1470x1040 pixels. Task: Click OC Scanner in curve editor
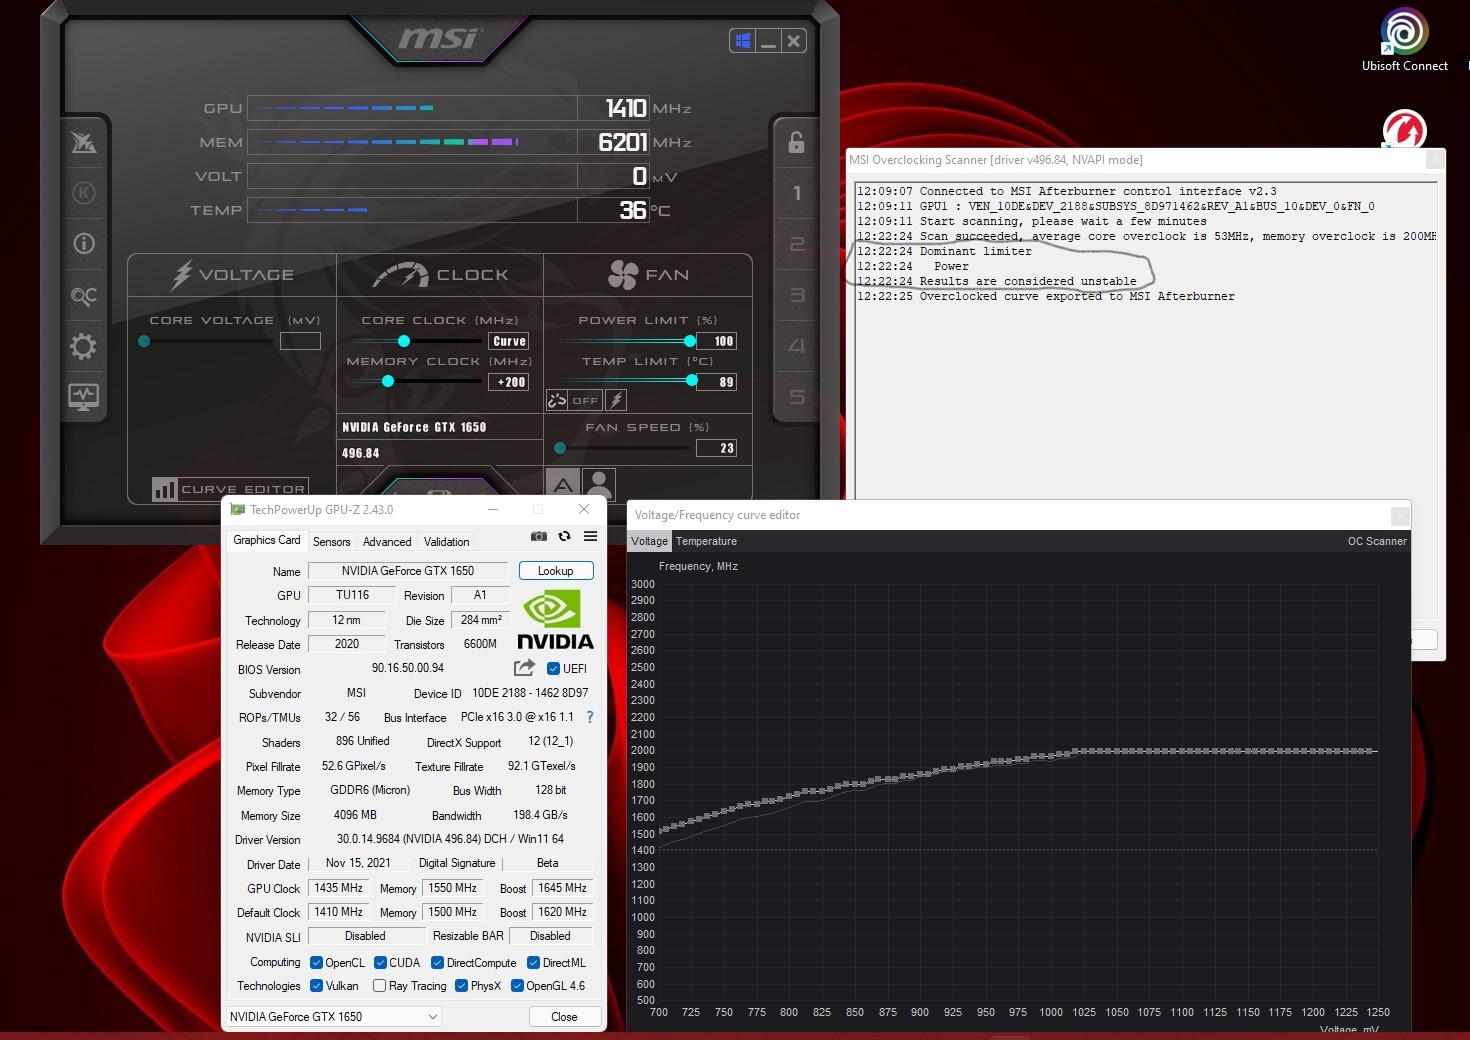[x=1376, y=541]
